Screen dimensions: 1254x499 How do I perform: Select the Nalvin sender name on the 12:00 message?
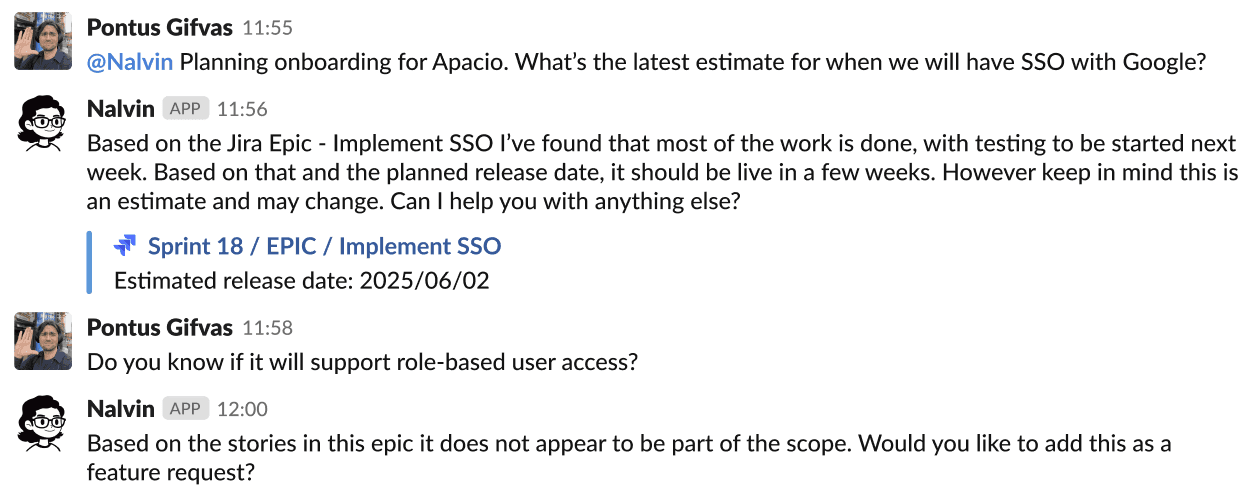point(120,409)
